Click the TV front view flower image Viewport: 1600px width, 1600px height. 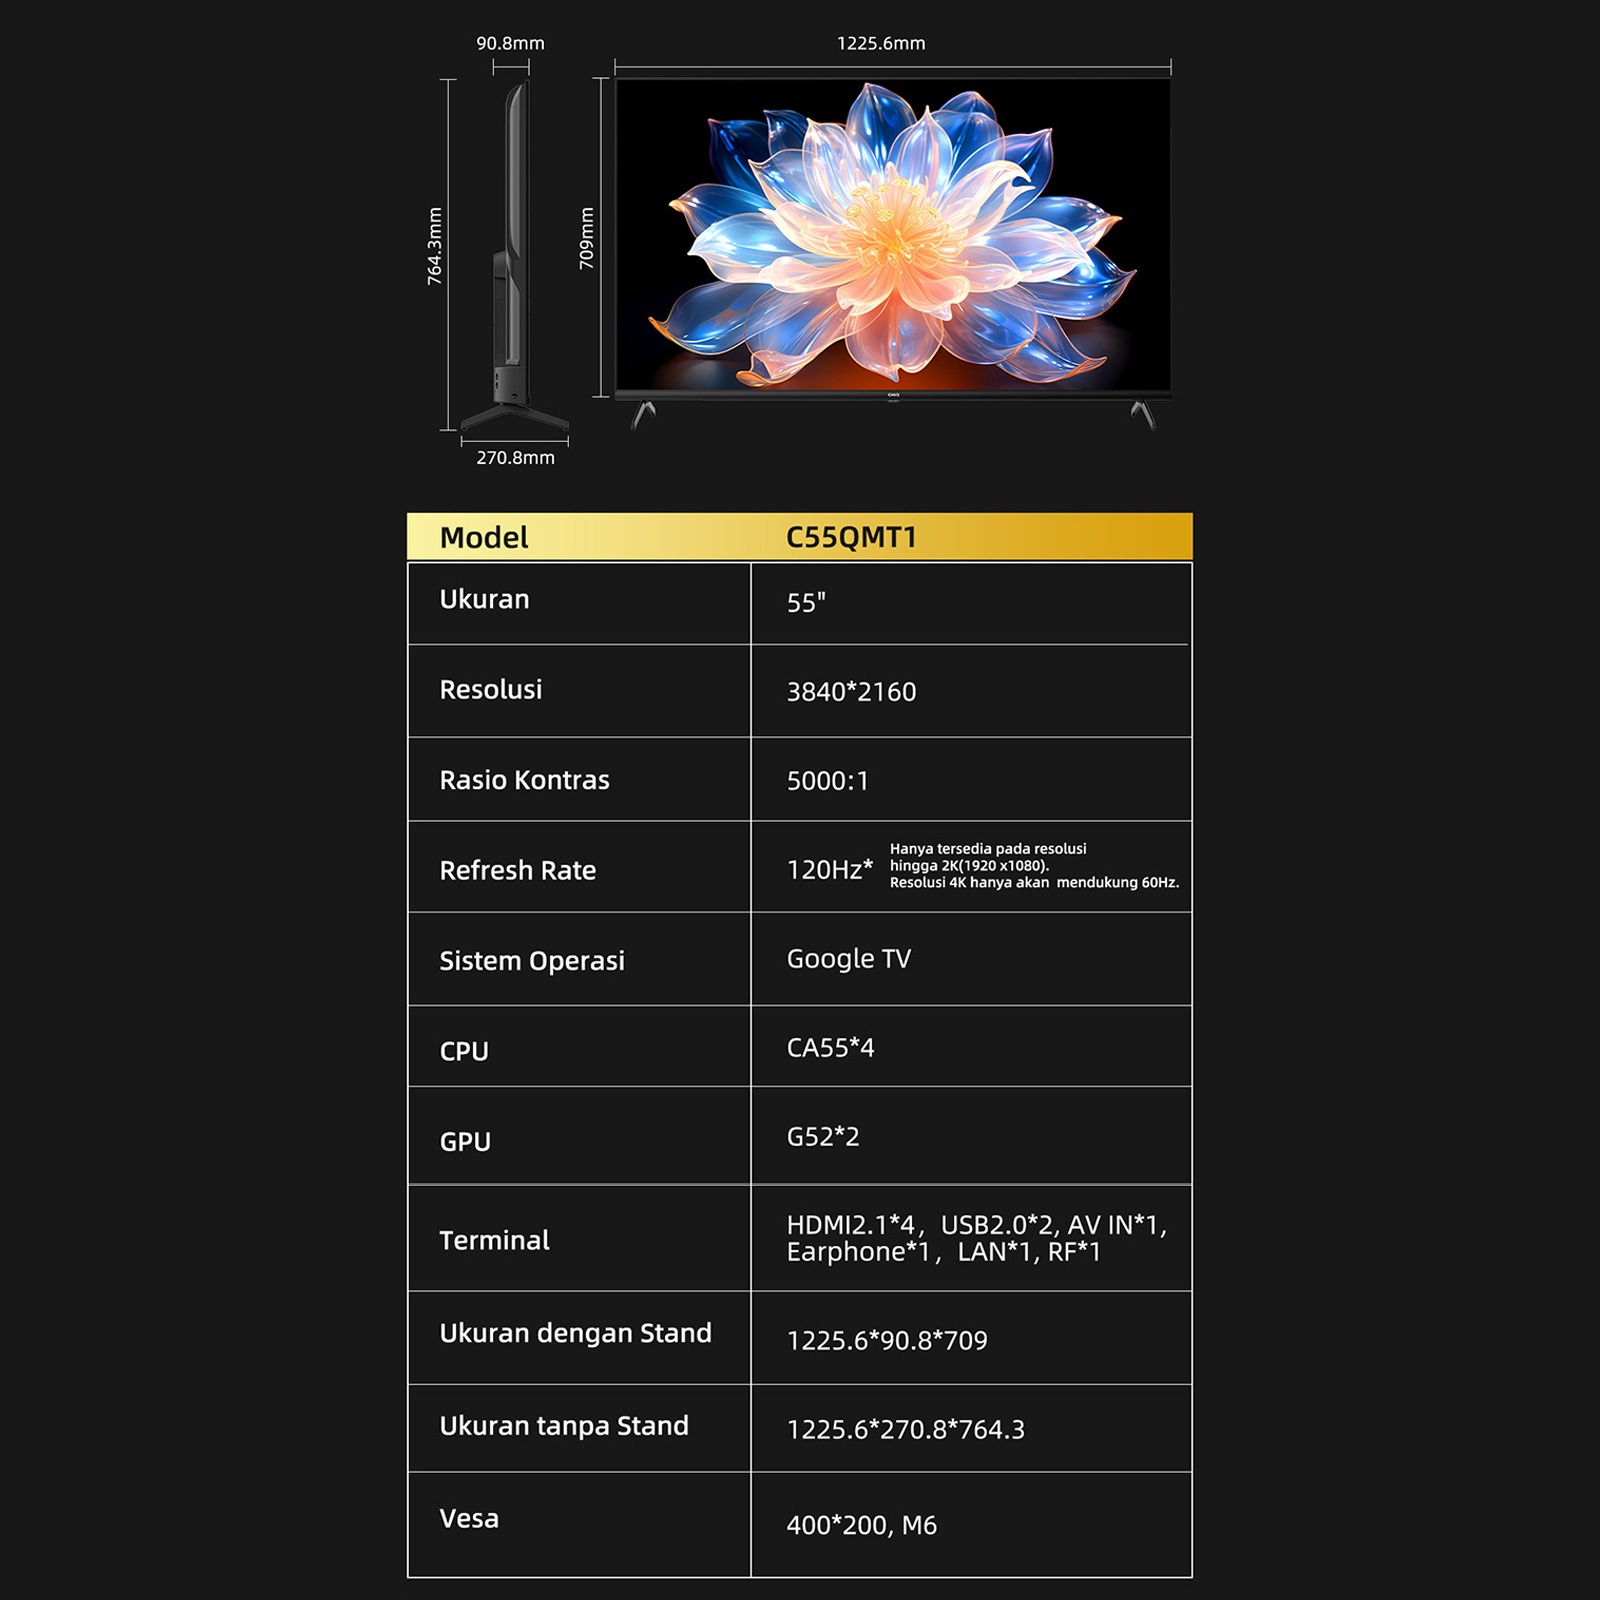coord(892,238)
